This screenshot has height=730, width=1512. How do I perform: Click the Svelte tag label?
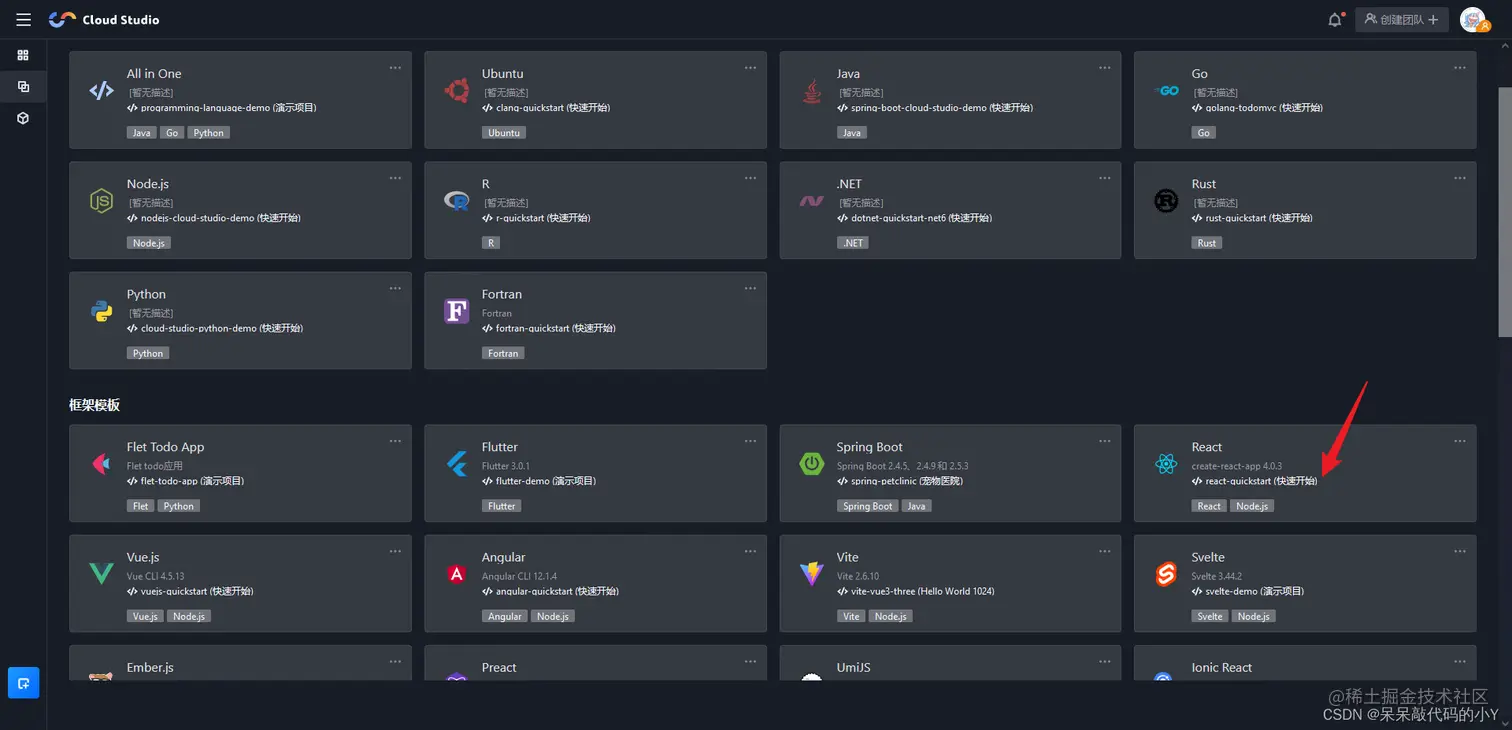tap(1210, 616)
